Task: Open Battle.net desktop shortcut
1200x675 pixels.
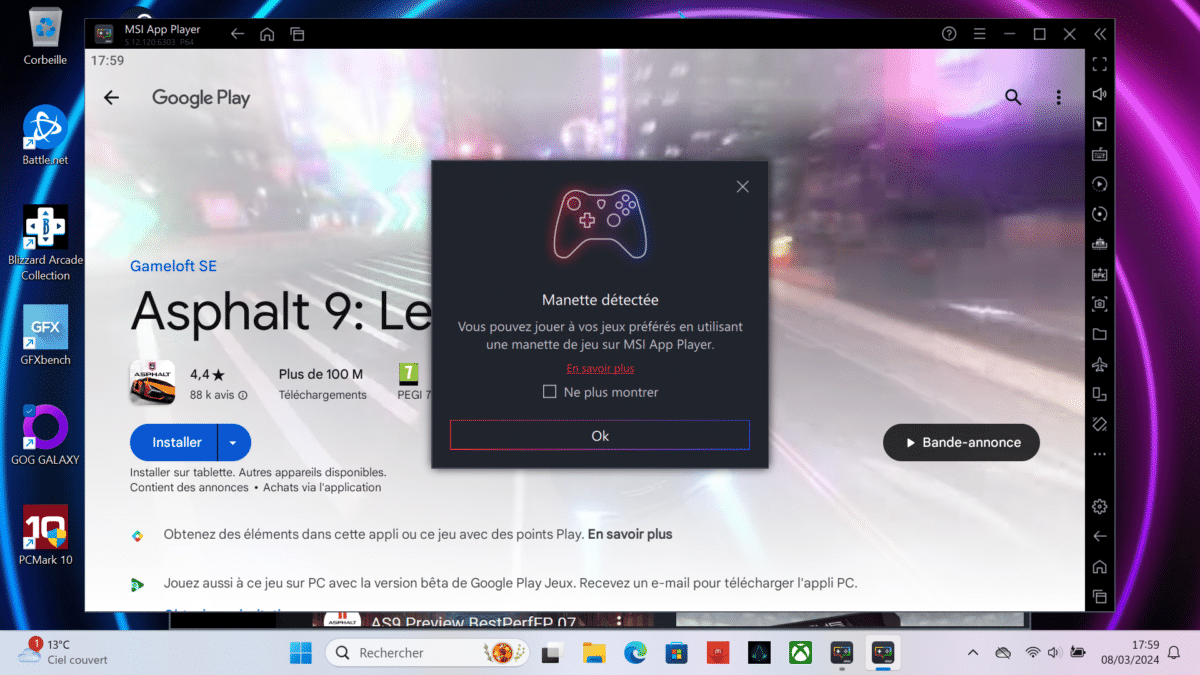Action: click(x=45, y=135)
